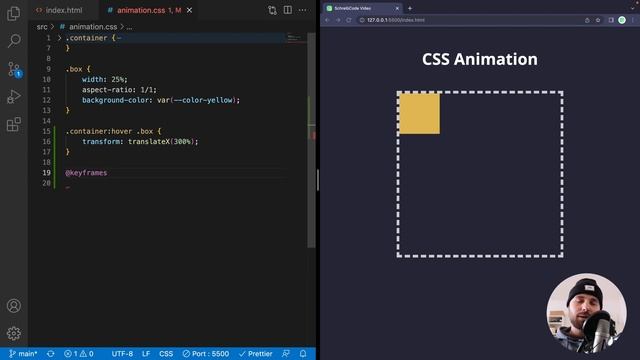Toggle the browser side panel icon
The height and width of the screenshot is (360, 640).
coord(611,20)
